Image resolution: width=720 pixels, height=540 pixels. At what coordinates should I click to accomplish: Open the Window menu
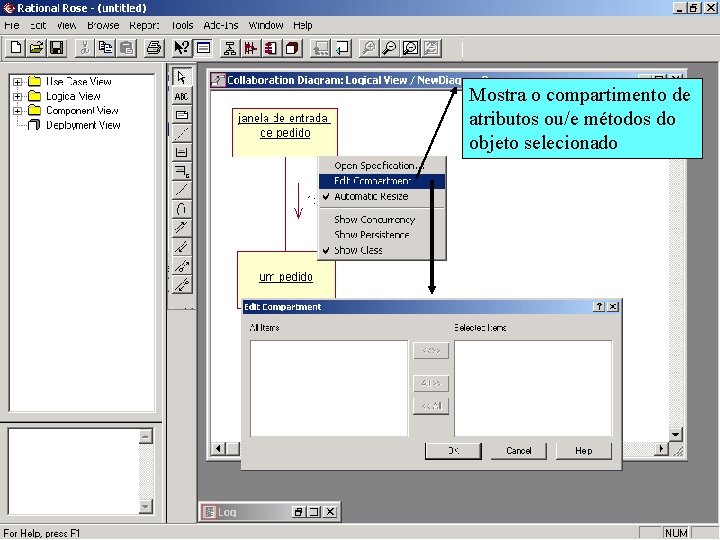(x=266, y=25)
